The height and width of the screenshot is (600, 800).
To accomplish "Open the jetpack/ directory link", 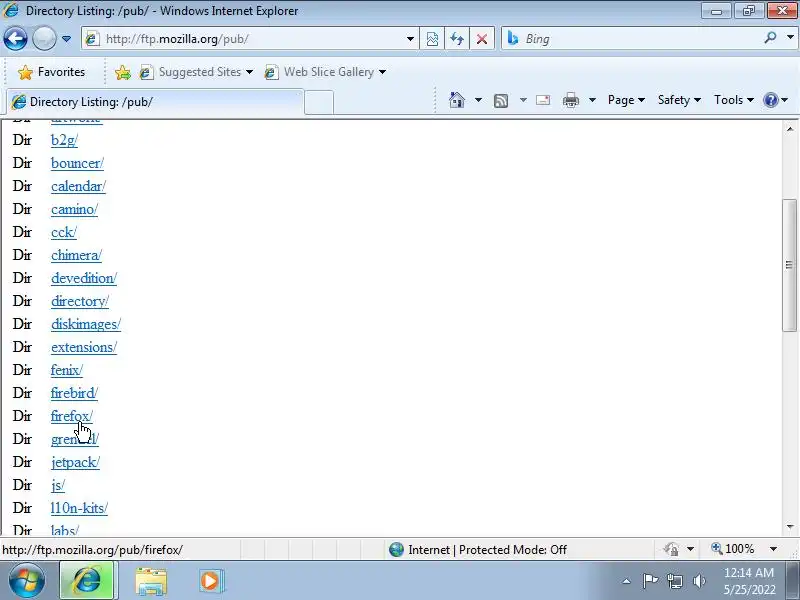I will (75, 462).
